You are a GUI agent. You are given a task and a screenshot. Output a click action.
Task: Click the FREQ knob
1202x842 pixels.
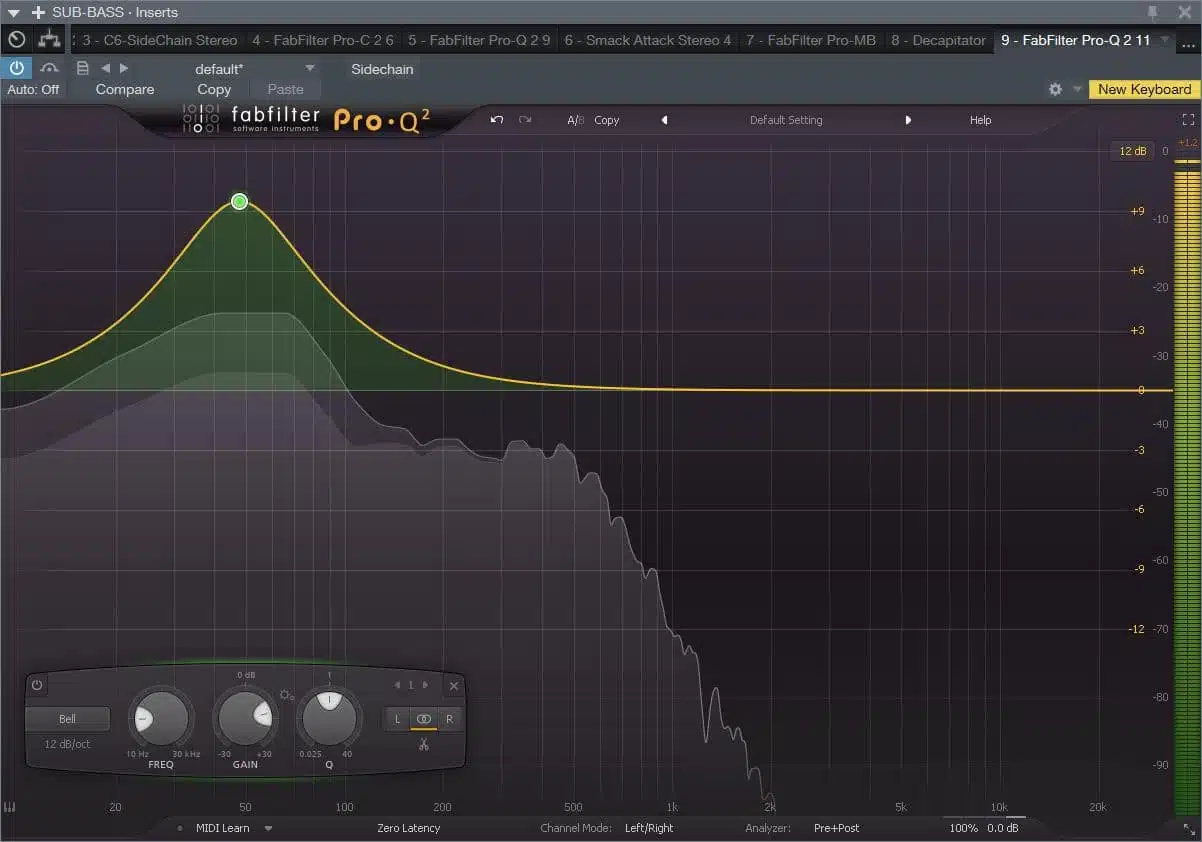(160, 717)
